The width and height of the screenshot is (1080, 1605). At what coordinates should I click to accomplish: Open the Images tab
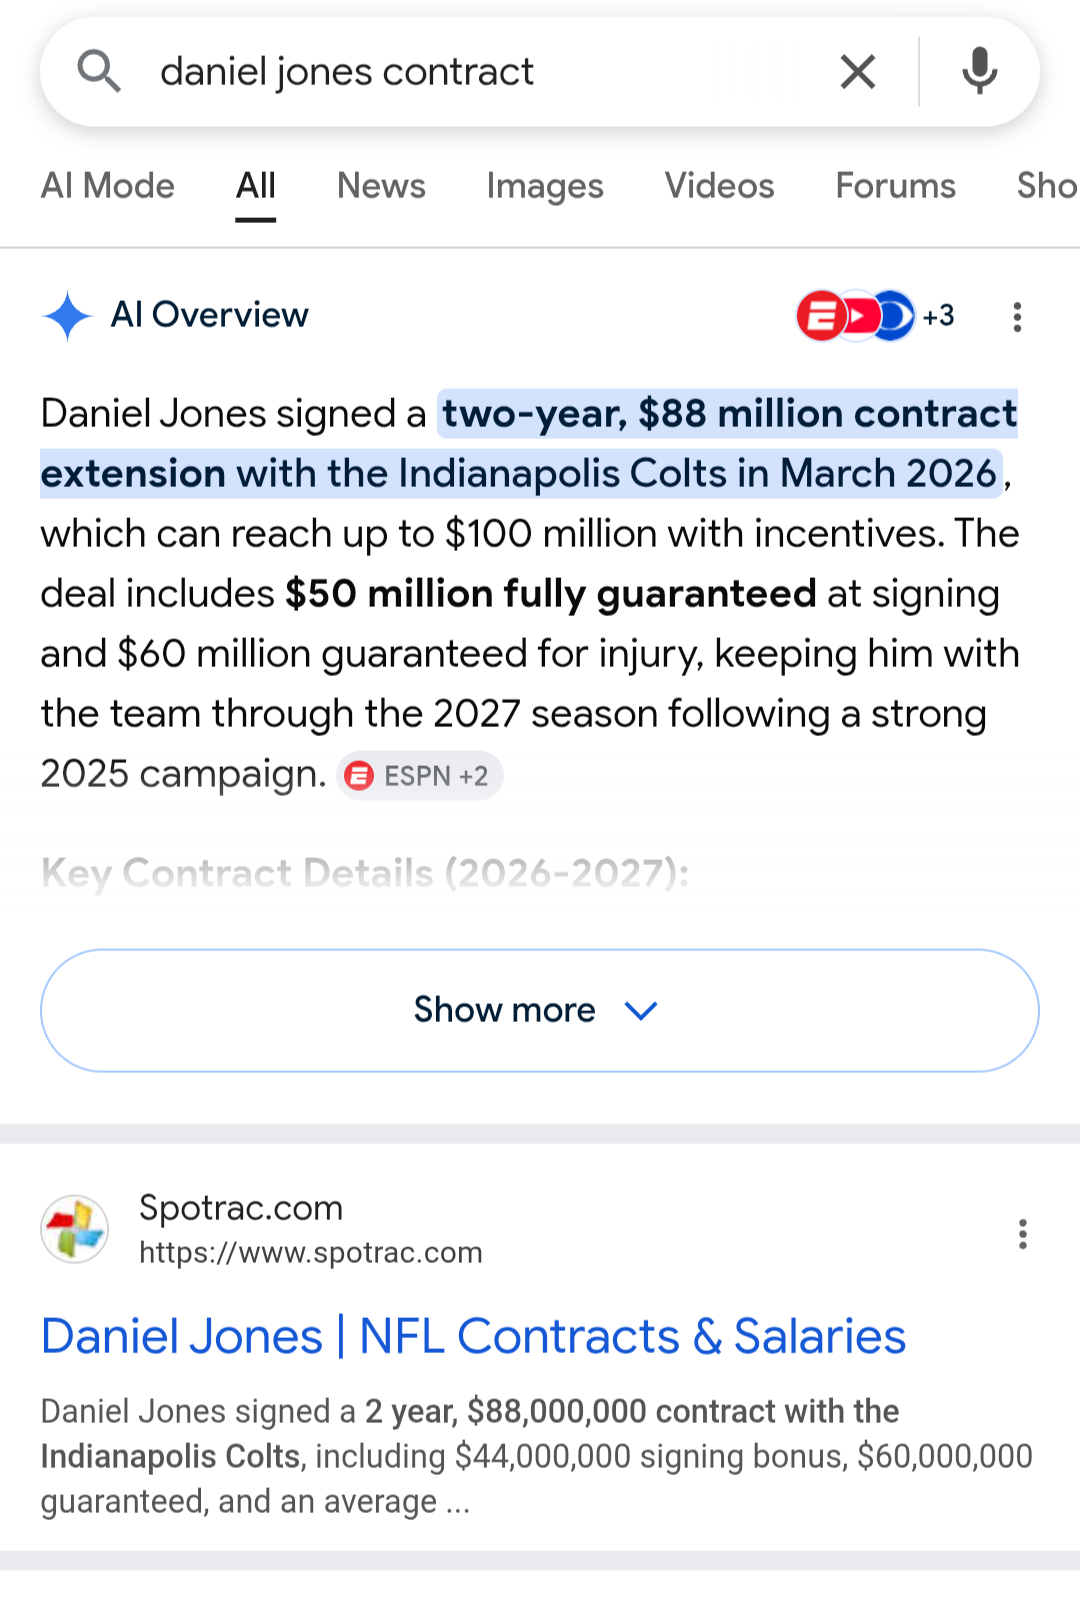click(545, 186)
